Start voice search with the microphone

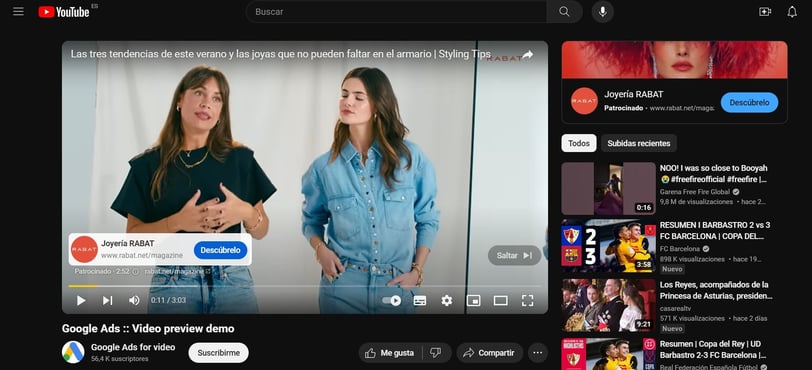(x=603, y=11)
